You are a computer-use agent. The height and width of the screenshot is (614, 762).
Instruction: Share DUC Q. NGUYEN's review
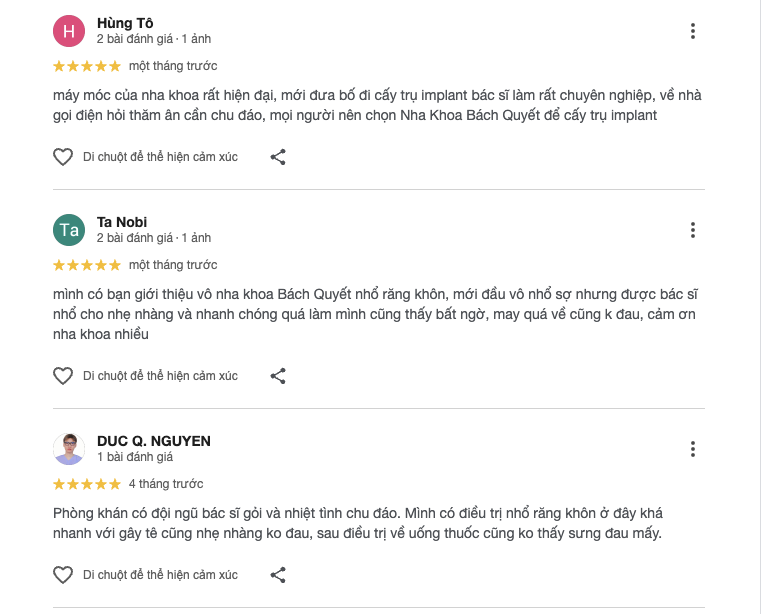coord(279,575)
